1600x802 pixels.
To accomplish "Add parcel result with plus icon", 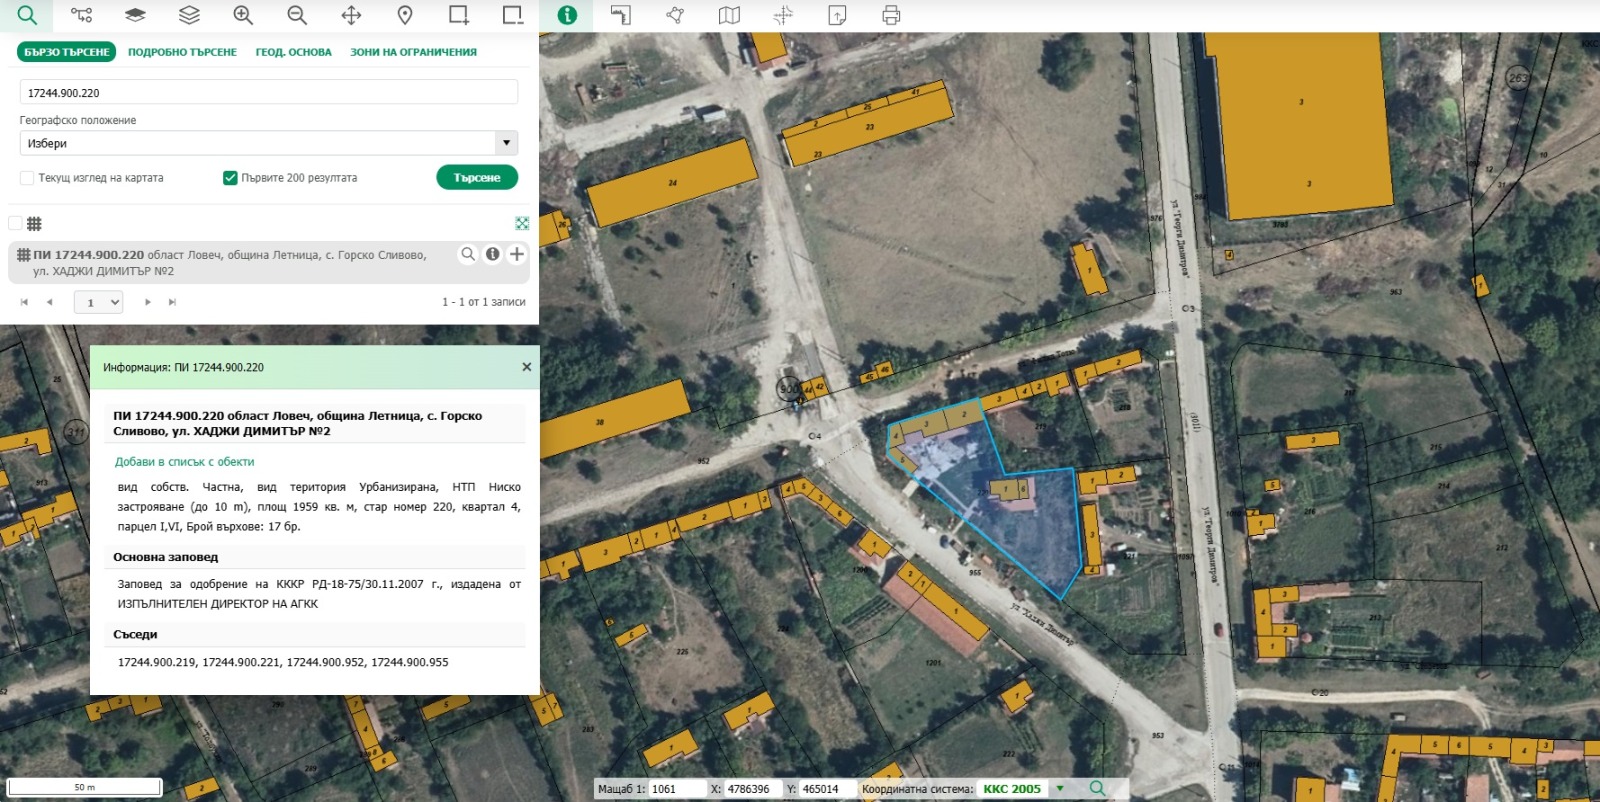I will [517, 254].
